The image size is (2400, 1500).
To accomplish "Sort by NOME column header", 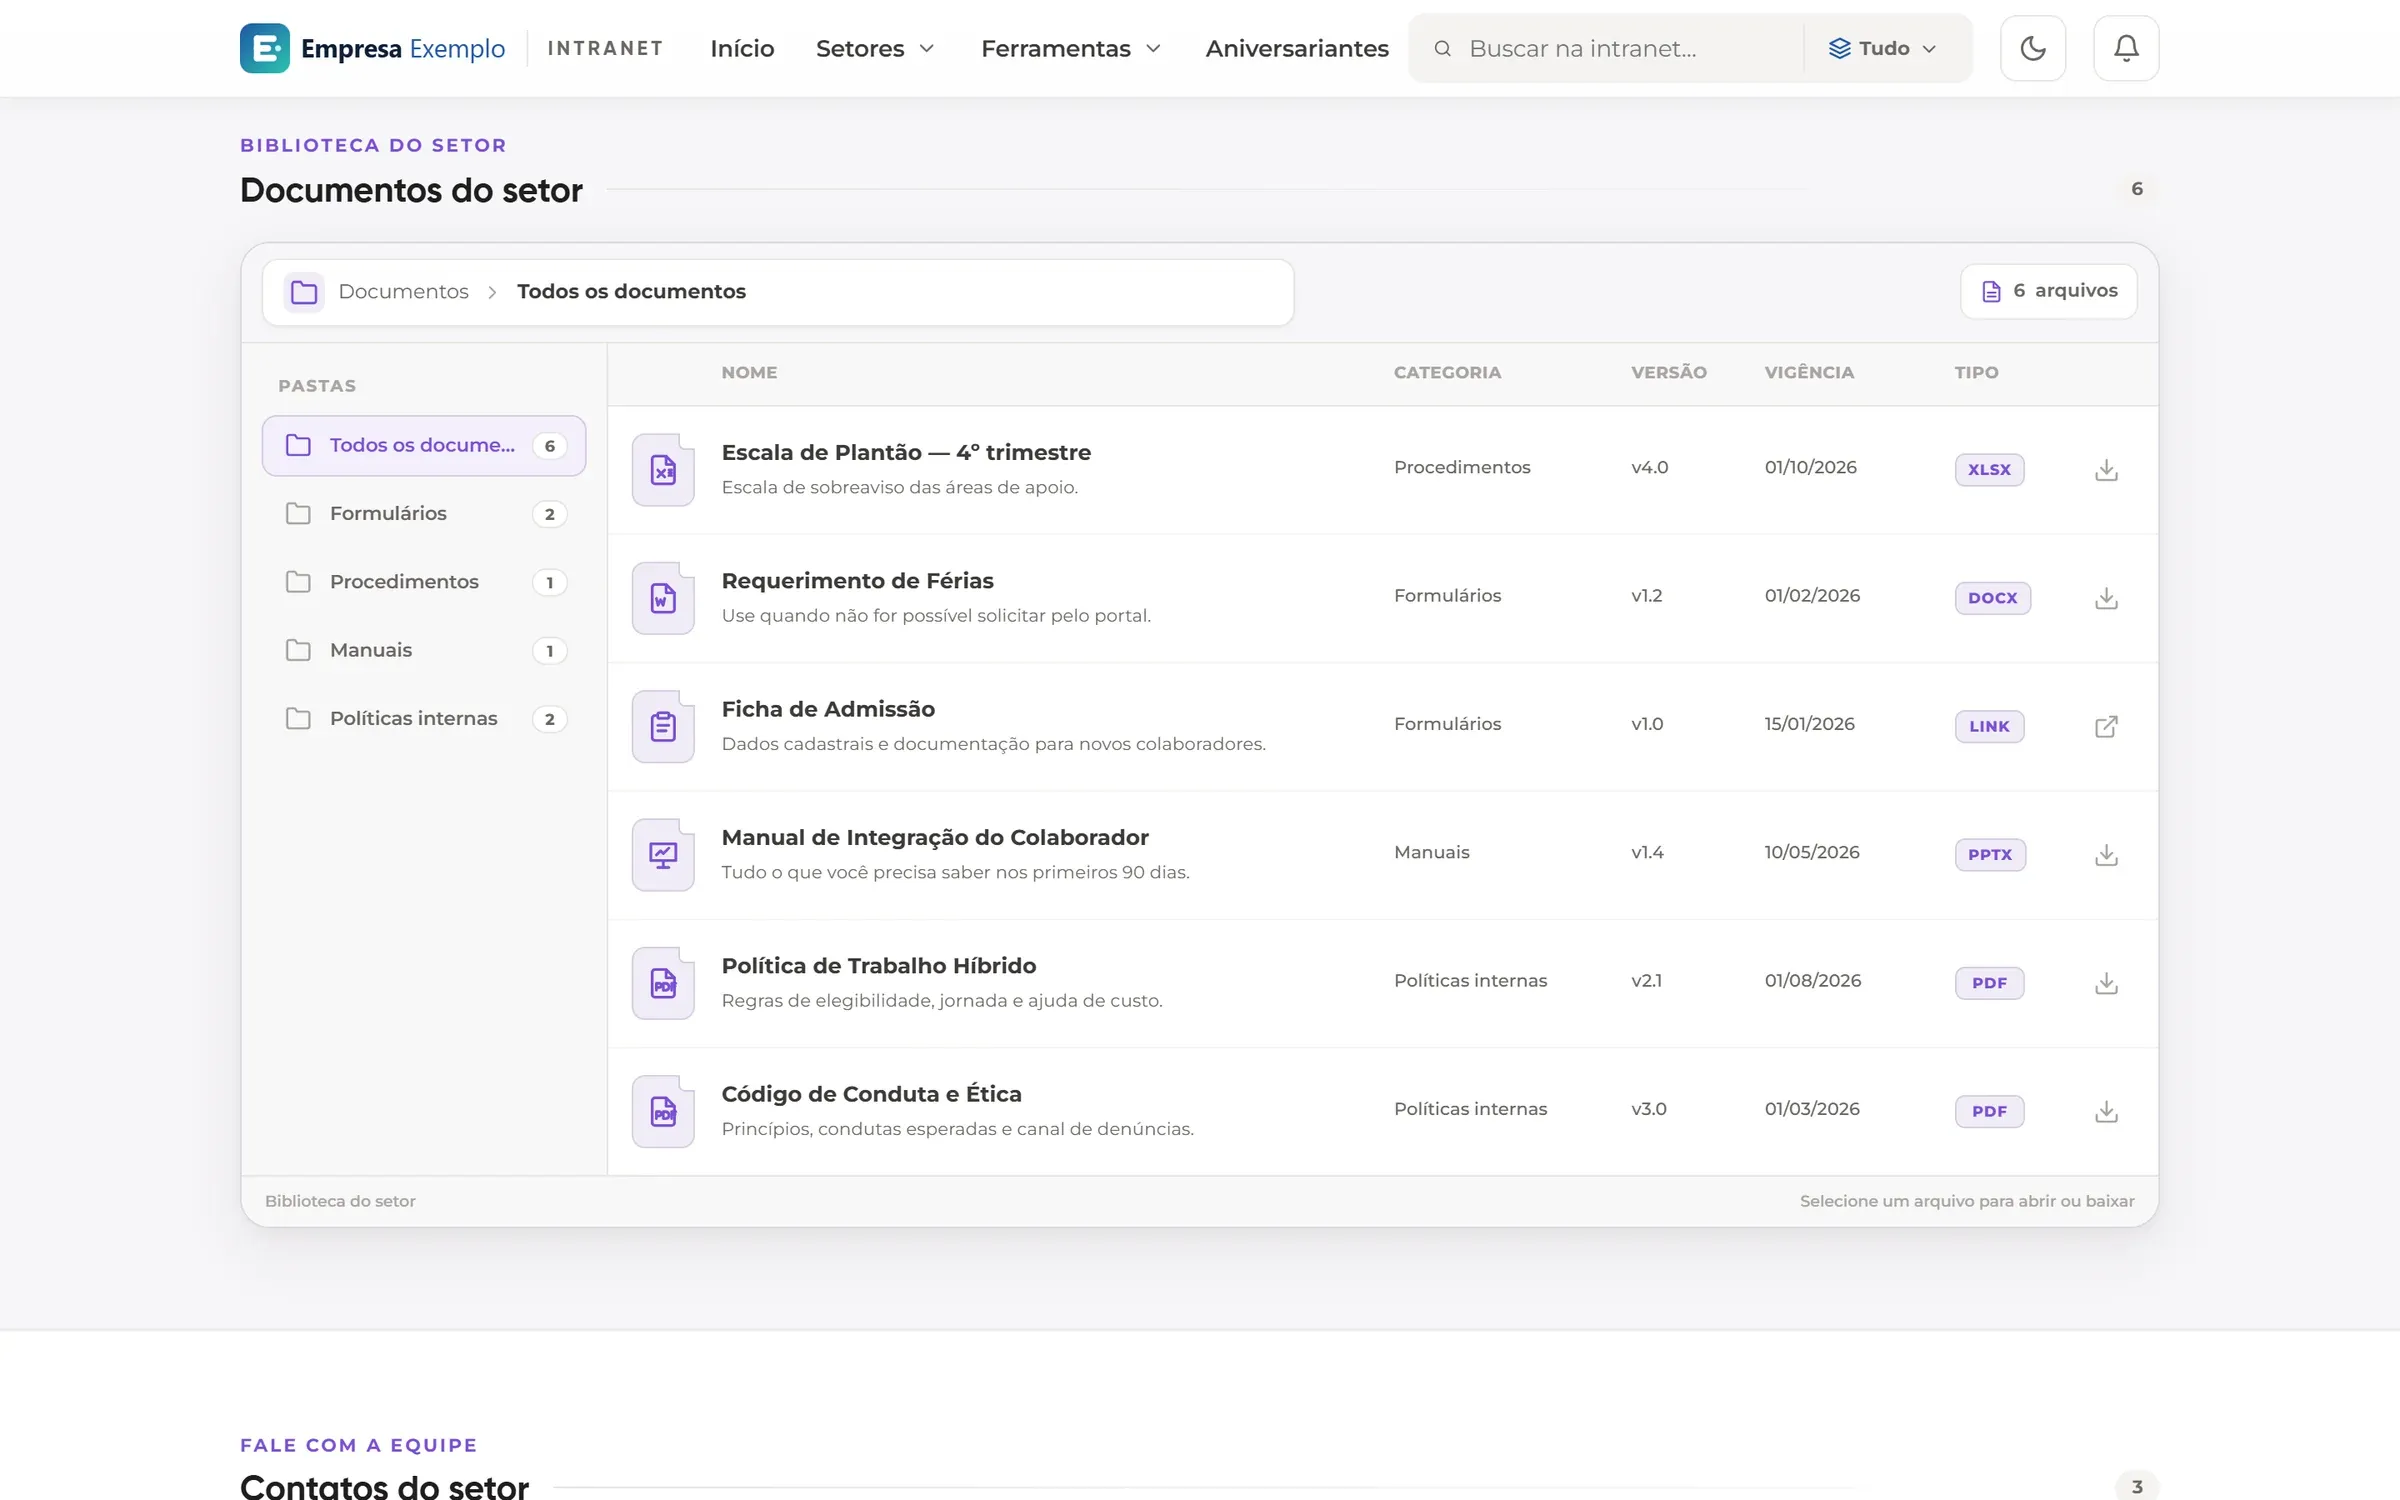I will coord(749,373).
